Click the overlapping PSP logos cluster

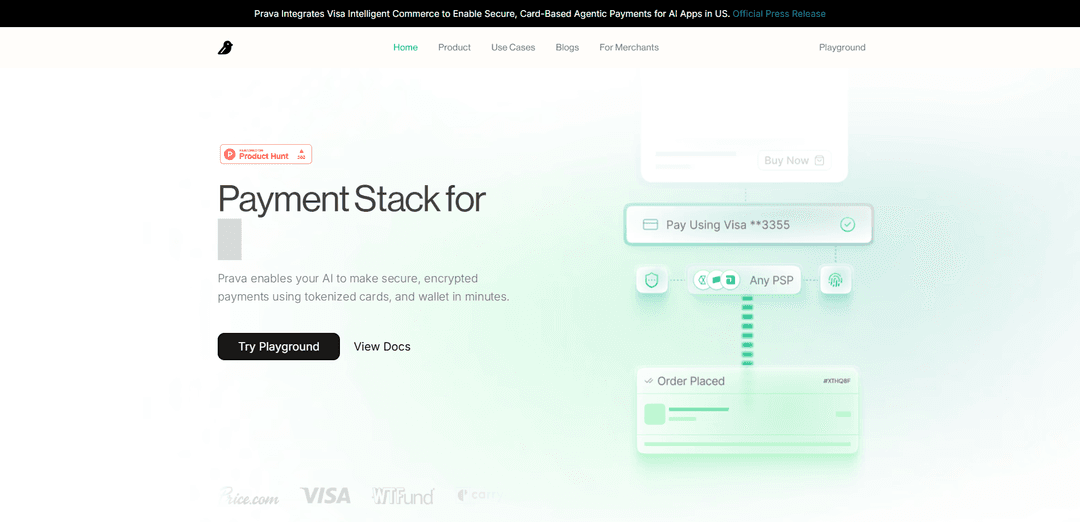click(716, 280)
